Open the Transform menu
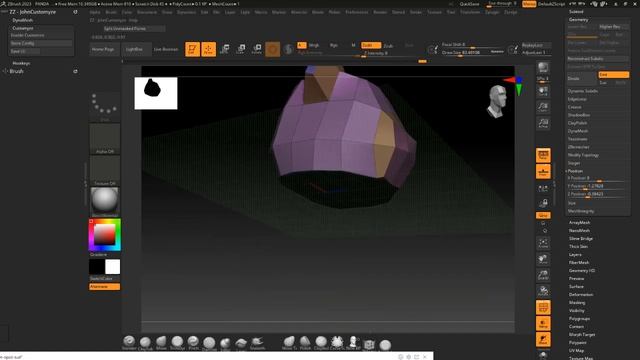The width and height of the screenshot is (640, 360). [x=470, y=12]
